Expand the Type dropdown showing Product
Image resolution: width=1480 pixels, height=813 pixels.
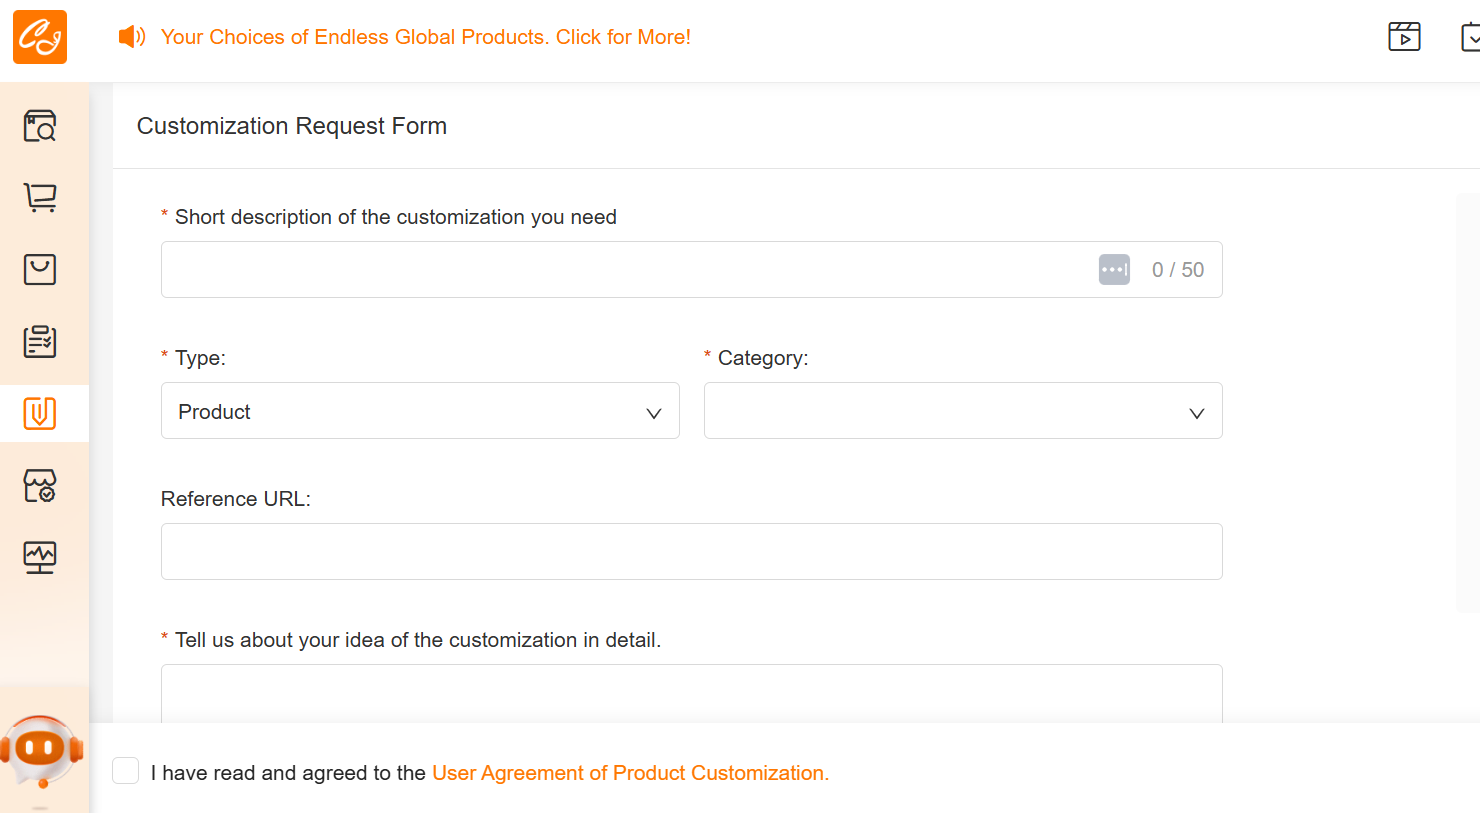(420, 411)
